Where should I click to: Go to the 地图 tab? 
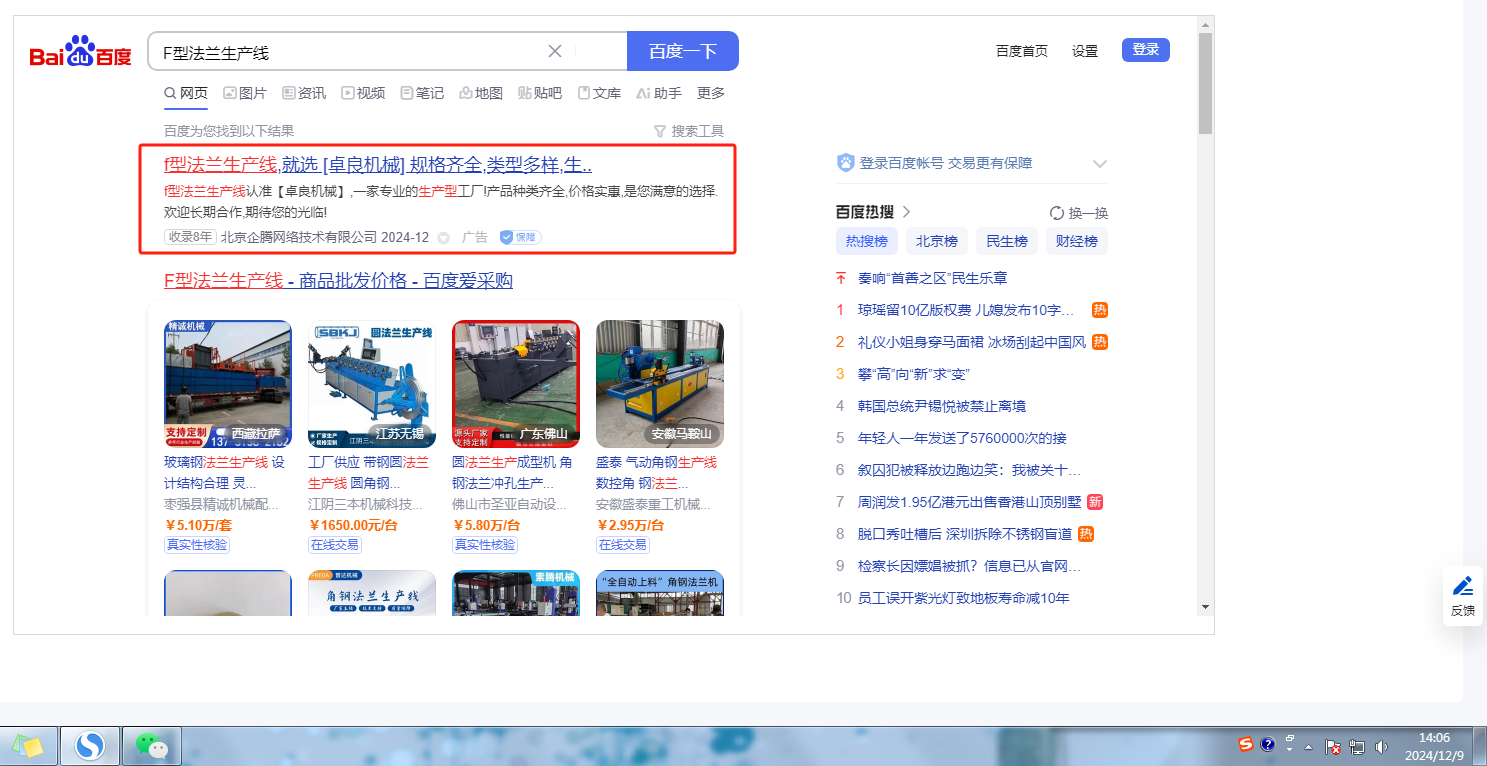coord(481,93)
